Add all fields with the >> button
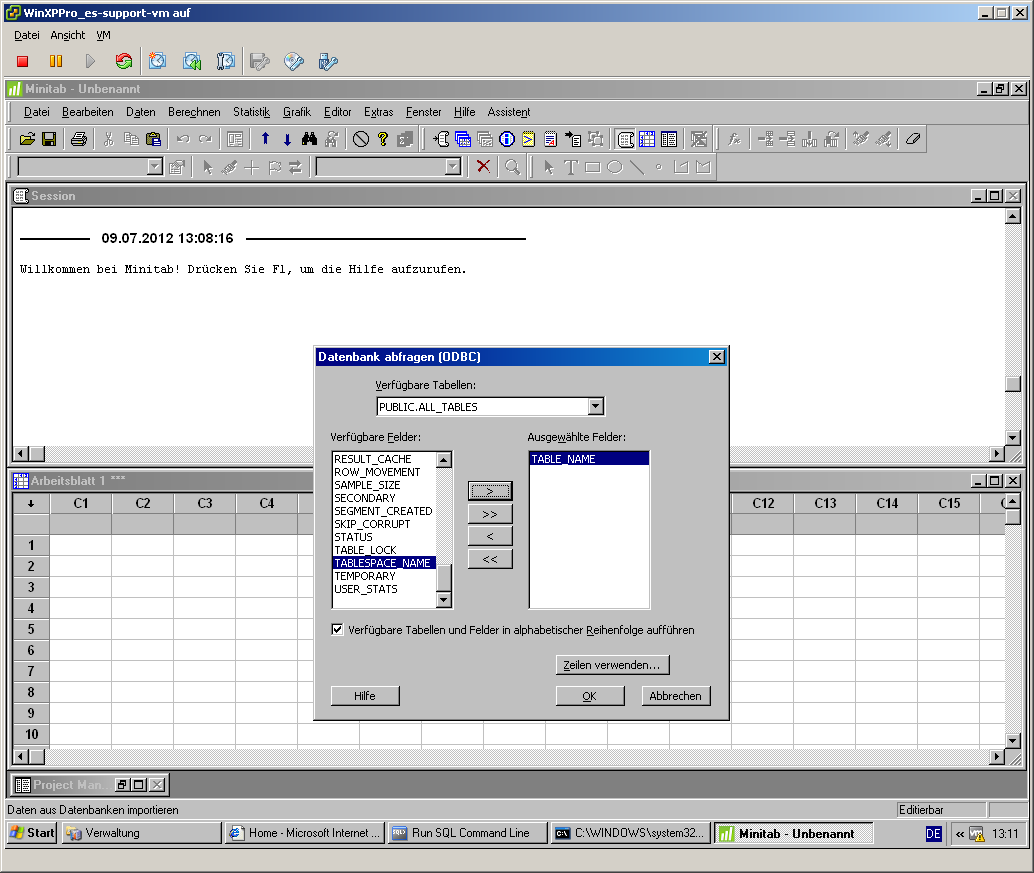 490,514
